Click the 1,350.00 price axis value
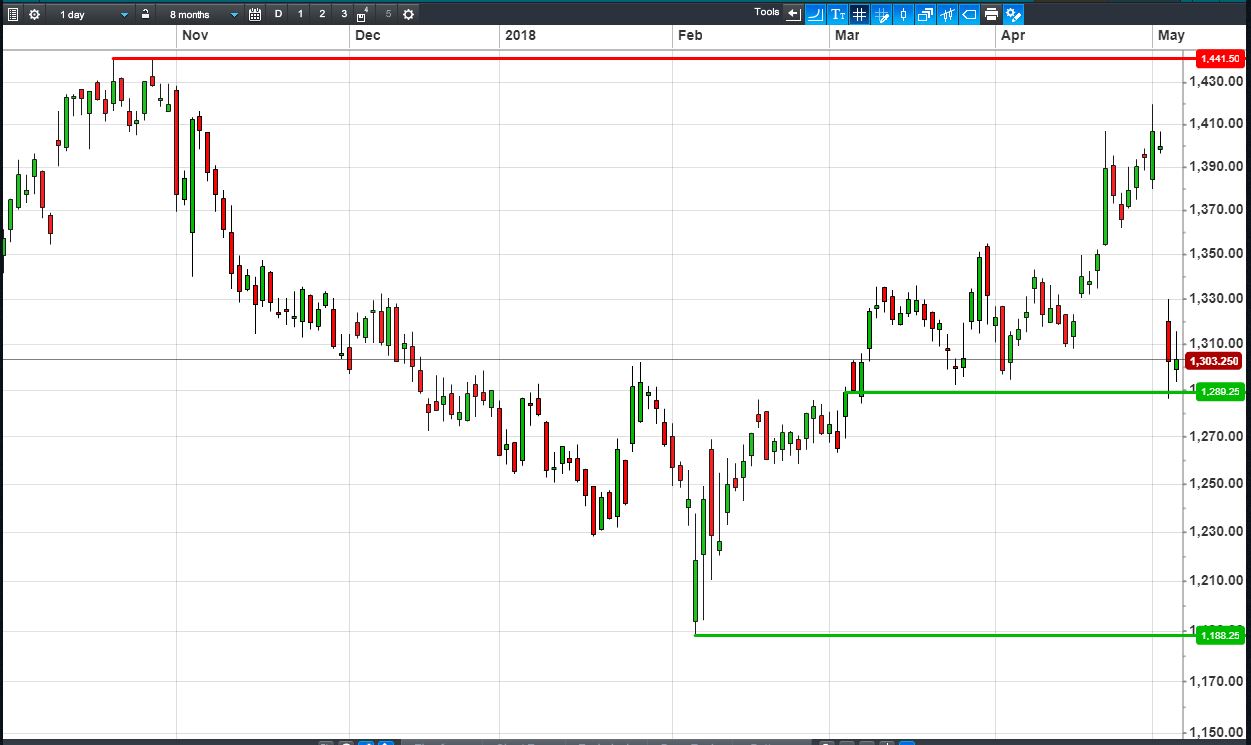 [x=1217, y=254]
